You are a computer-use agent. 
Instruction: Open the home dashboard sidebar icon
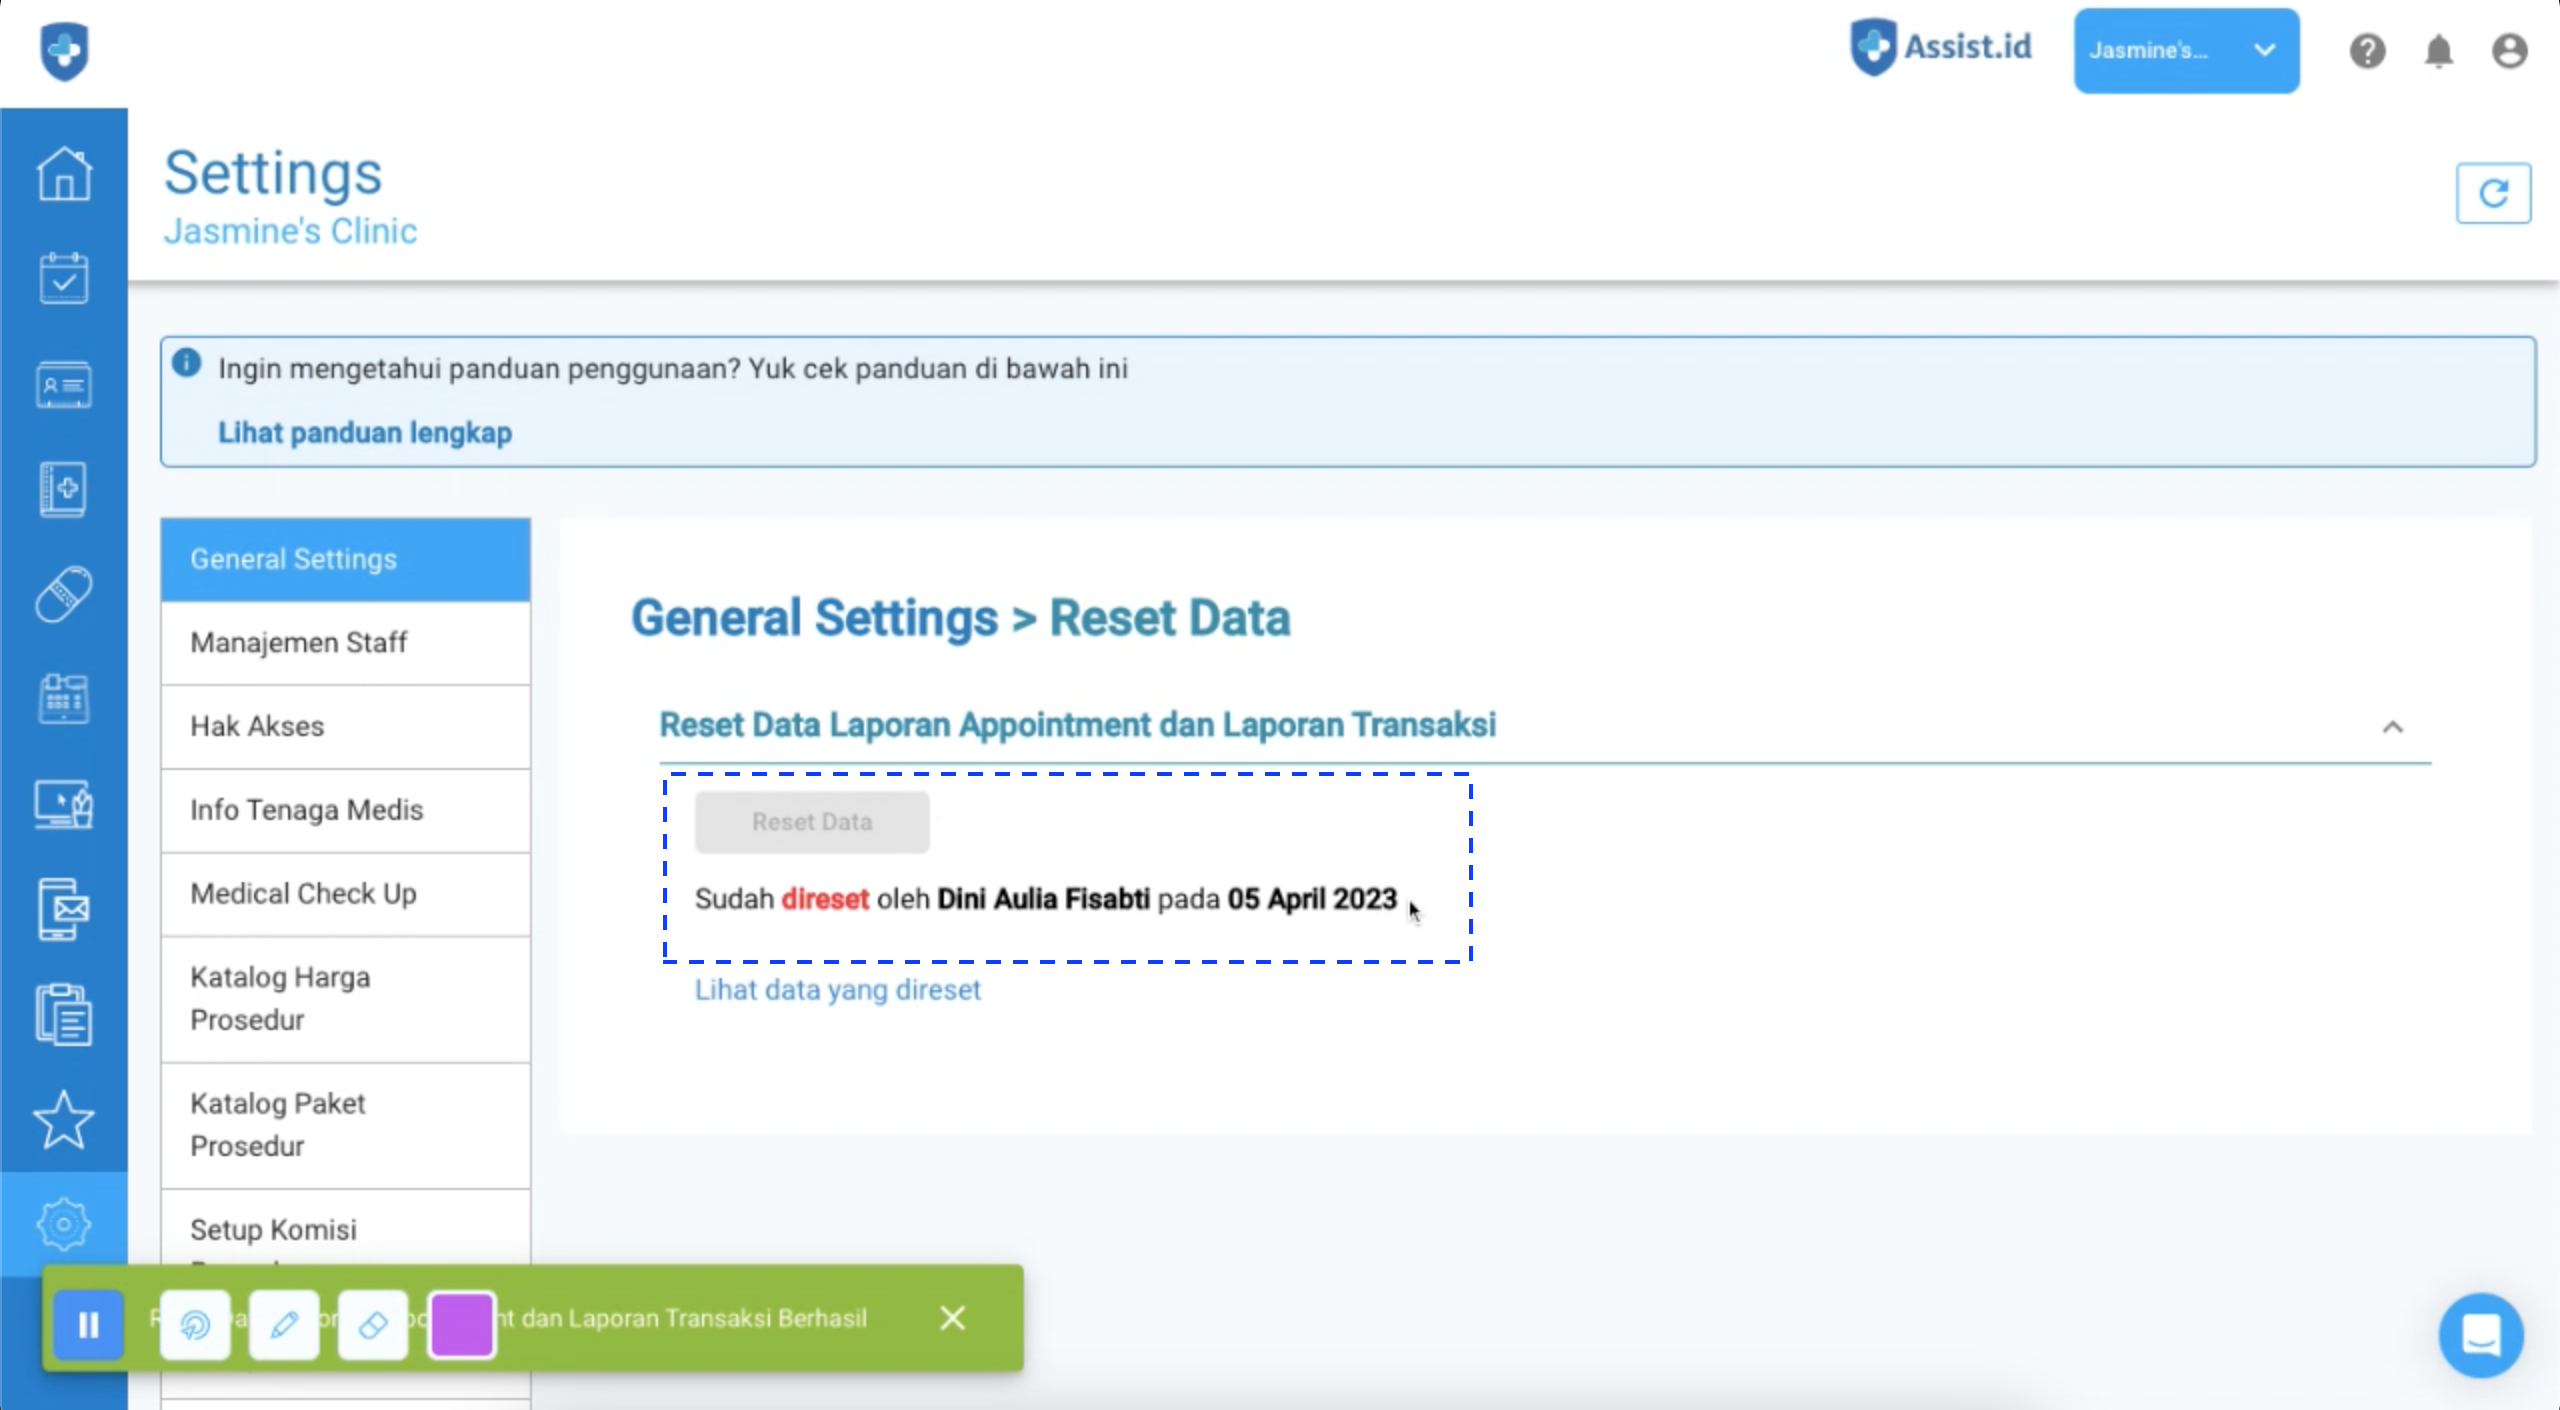point(64,174)
